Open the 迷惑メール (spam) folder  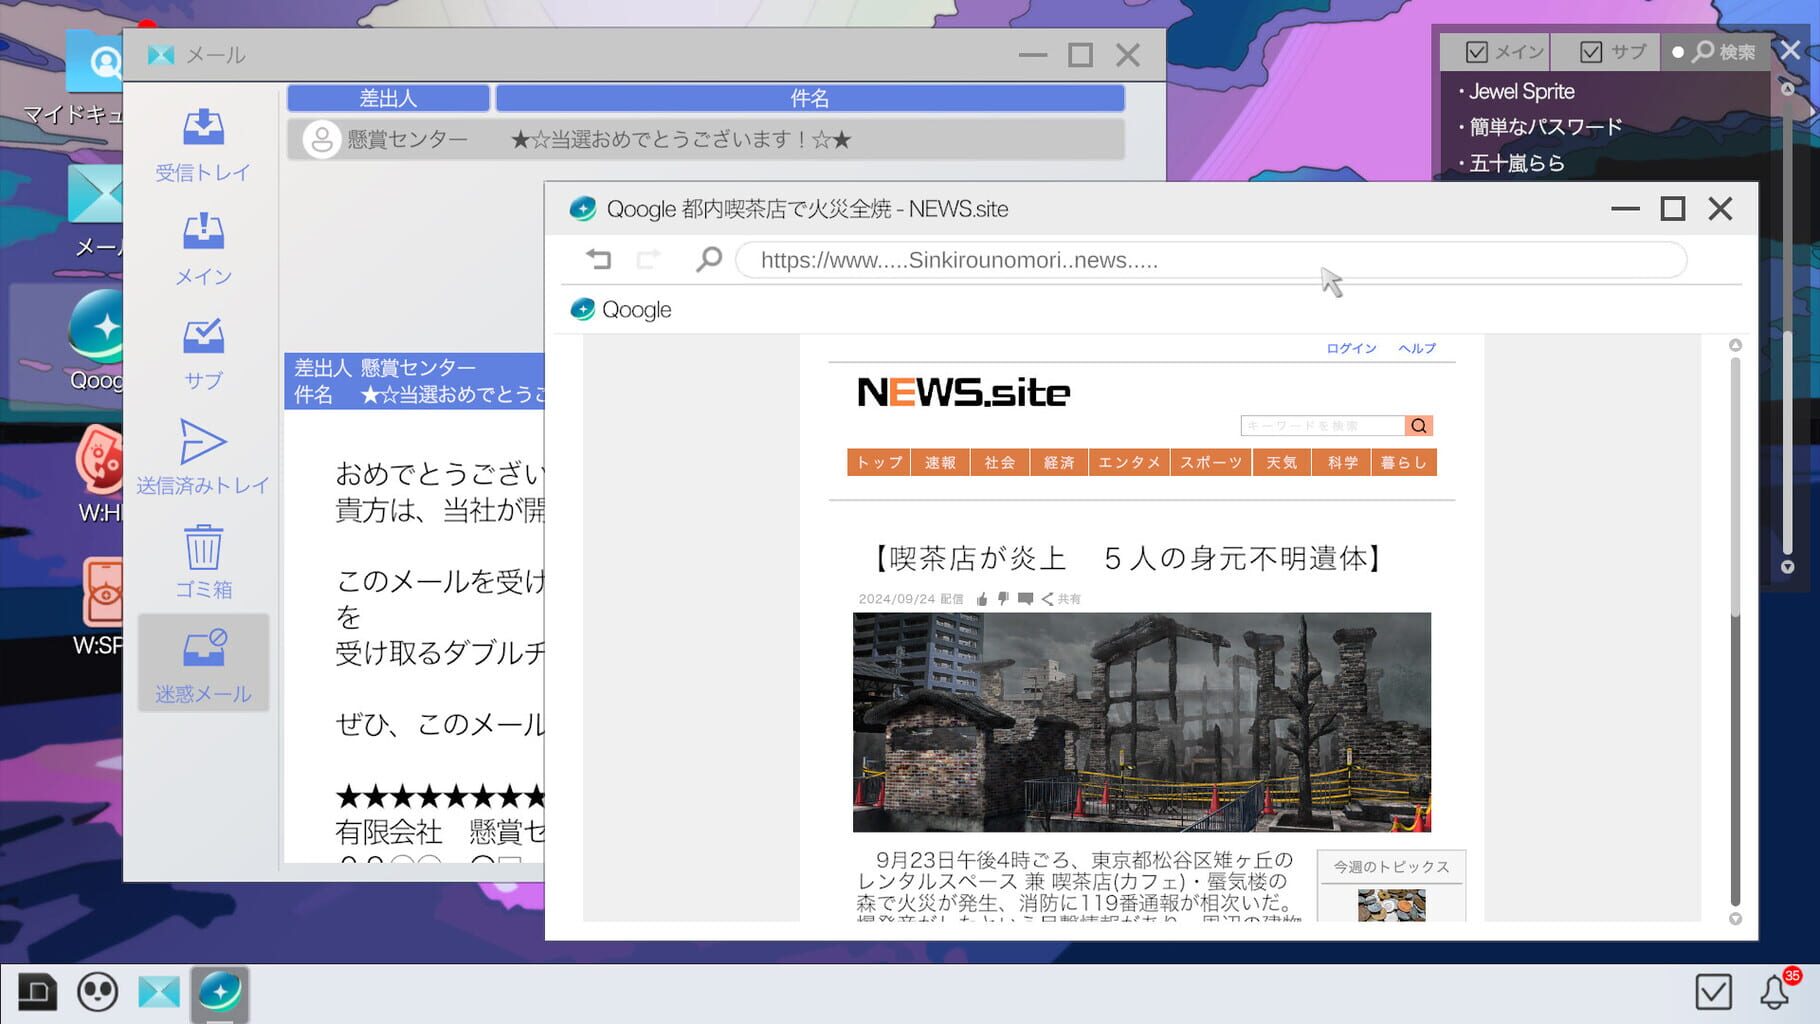coord(203,663)
